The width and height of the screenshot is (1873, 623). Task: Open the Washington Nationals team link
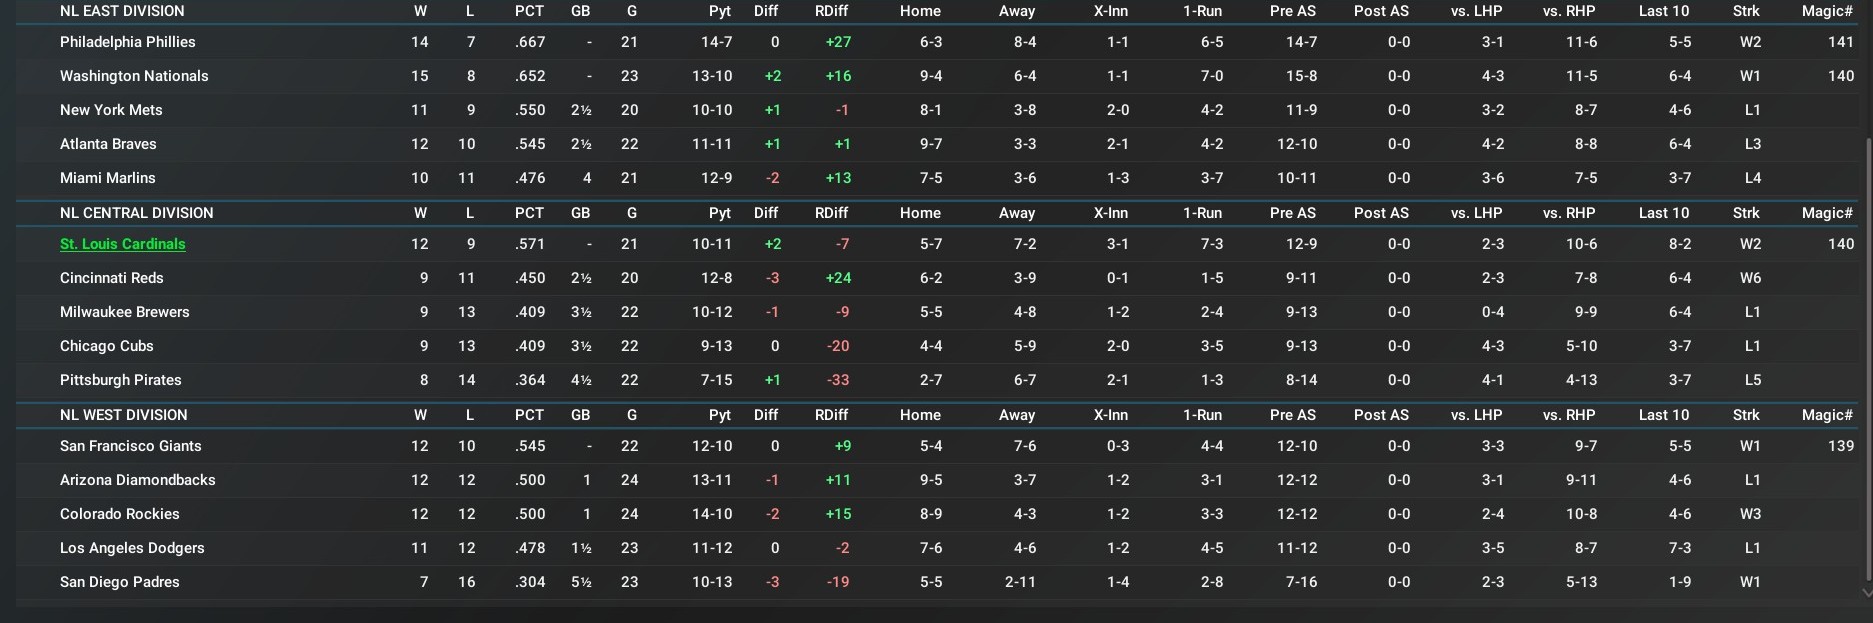134,76
